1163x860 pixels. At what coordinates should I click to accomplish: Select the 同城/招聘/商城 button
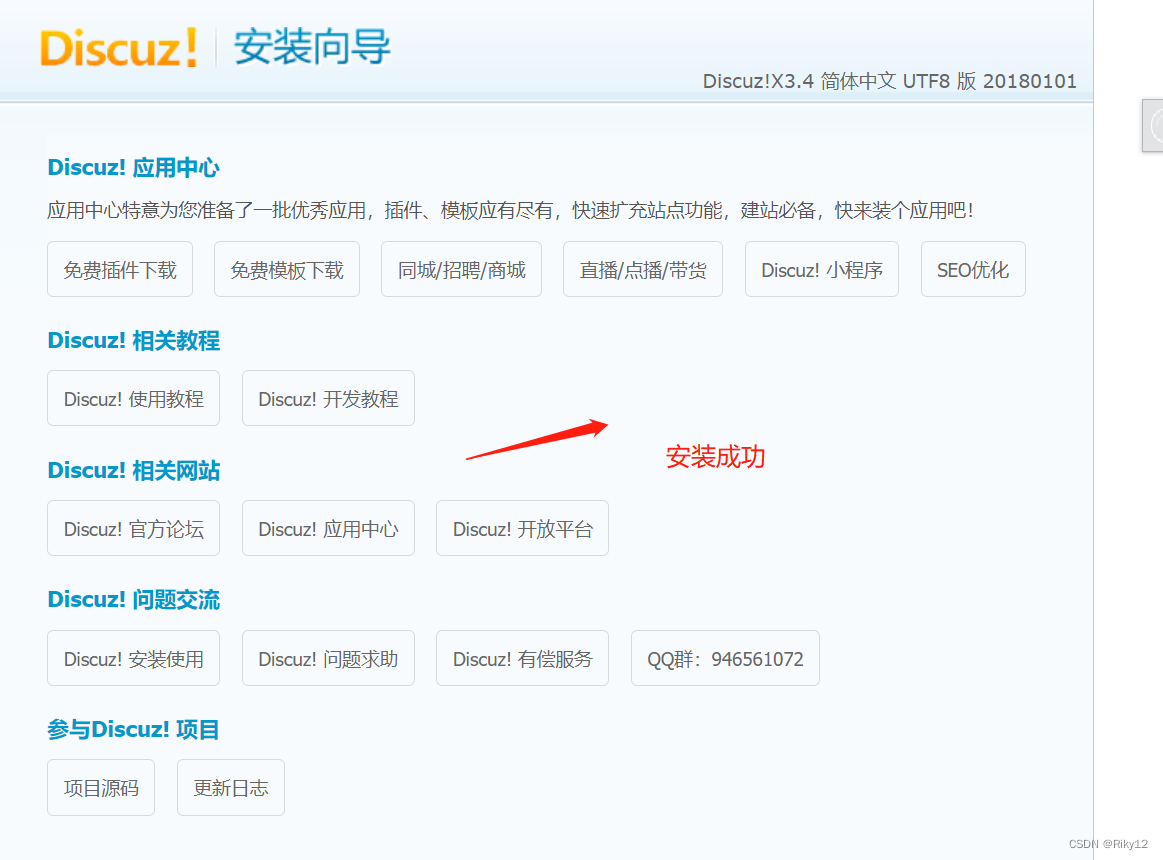pos(461,269)
